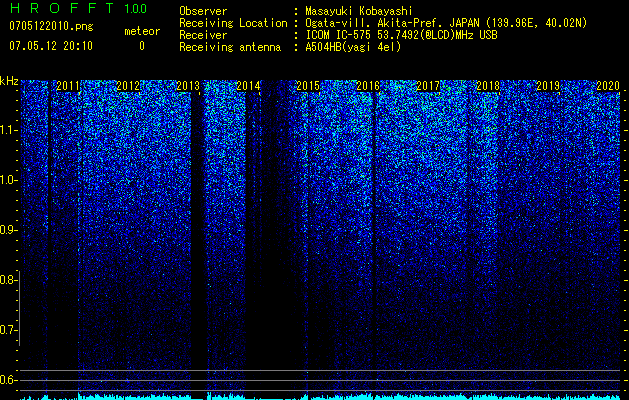The width and height of the screenshot is (629, 400).
Task: Click the 0.7 kHz axis label
Action: pyautogui.click(x=8, y=330)
